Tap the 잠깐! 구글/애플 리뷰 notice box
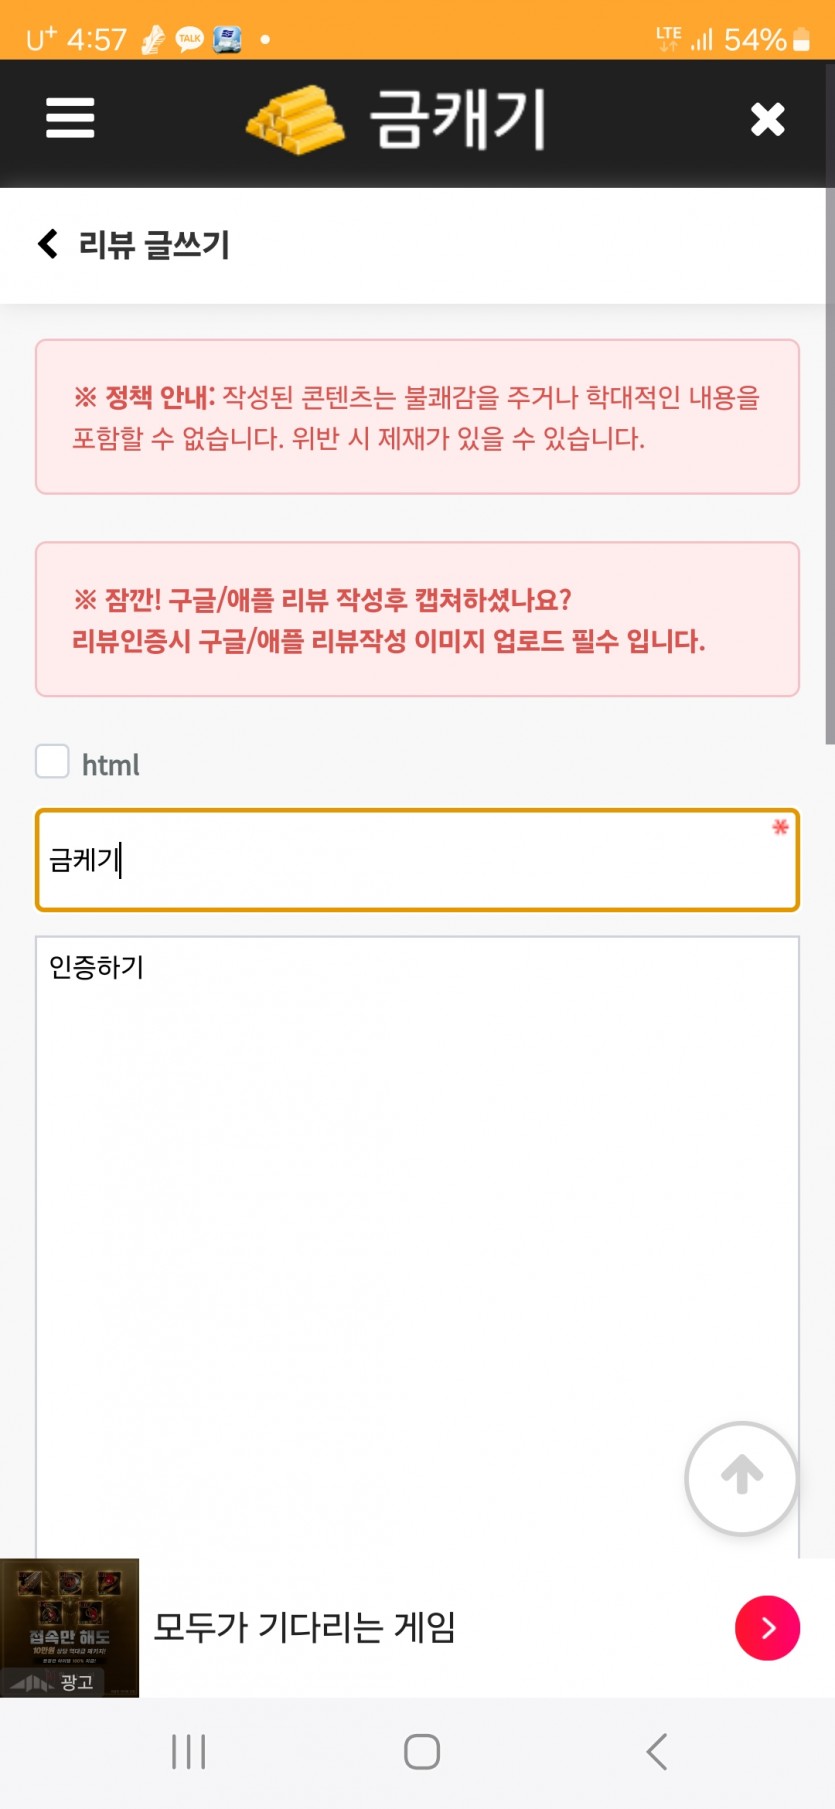The height and width of the screenshot is (1809, 835). [417, 619]
